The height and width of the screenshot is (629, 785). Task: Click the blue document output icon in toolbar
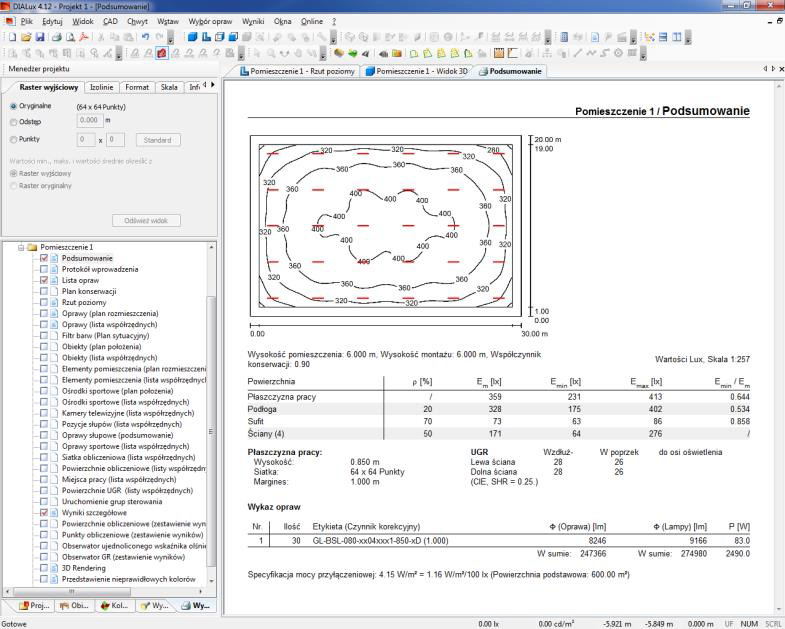tap(595, 37)
